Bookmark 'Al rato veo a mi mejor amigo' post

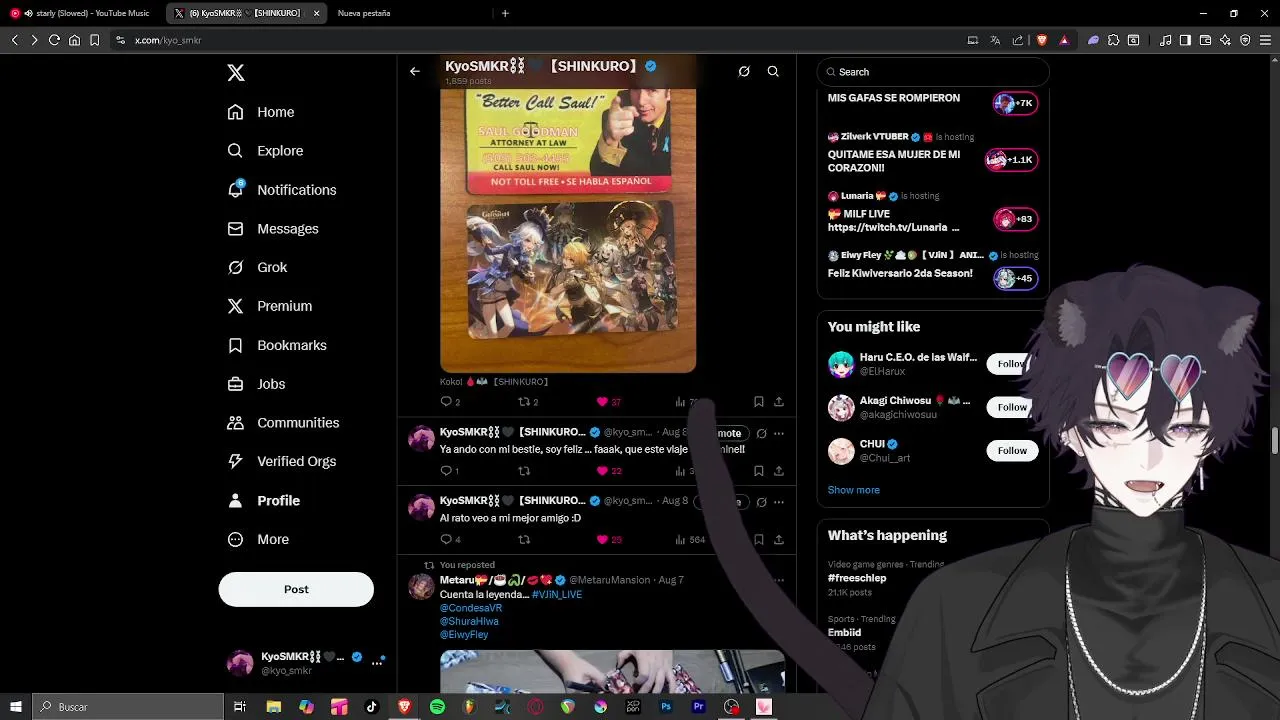pos(759,540)
